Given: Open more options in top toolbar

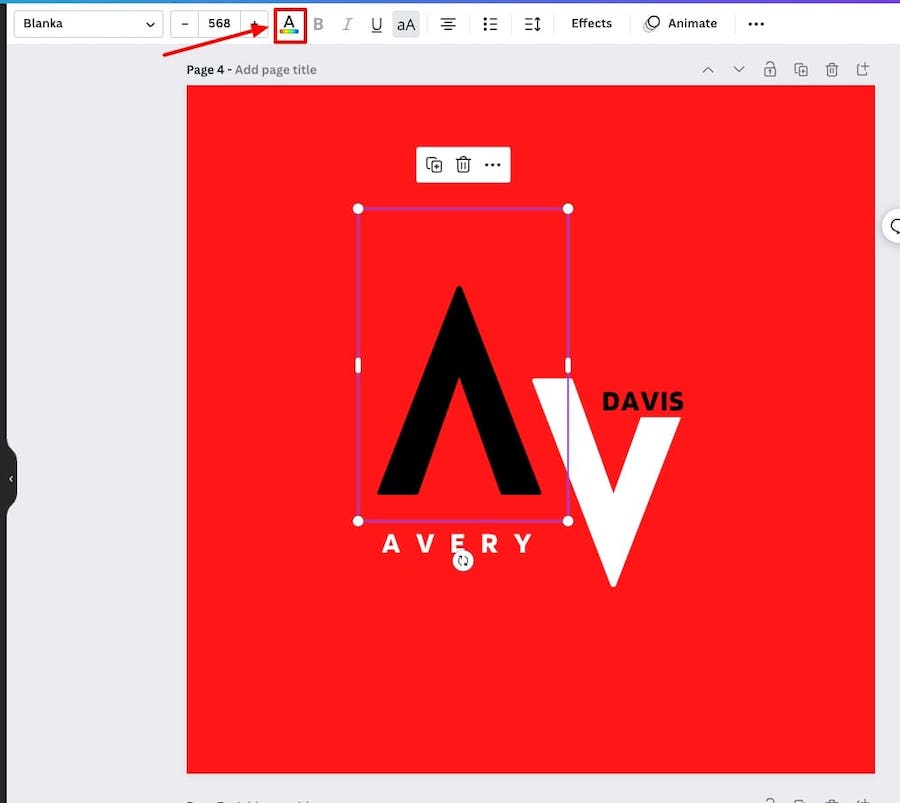Looking at the screenshot, I should click(x=756, y=24).
